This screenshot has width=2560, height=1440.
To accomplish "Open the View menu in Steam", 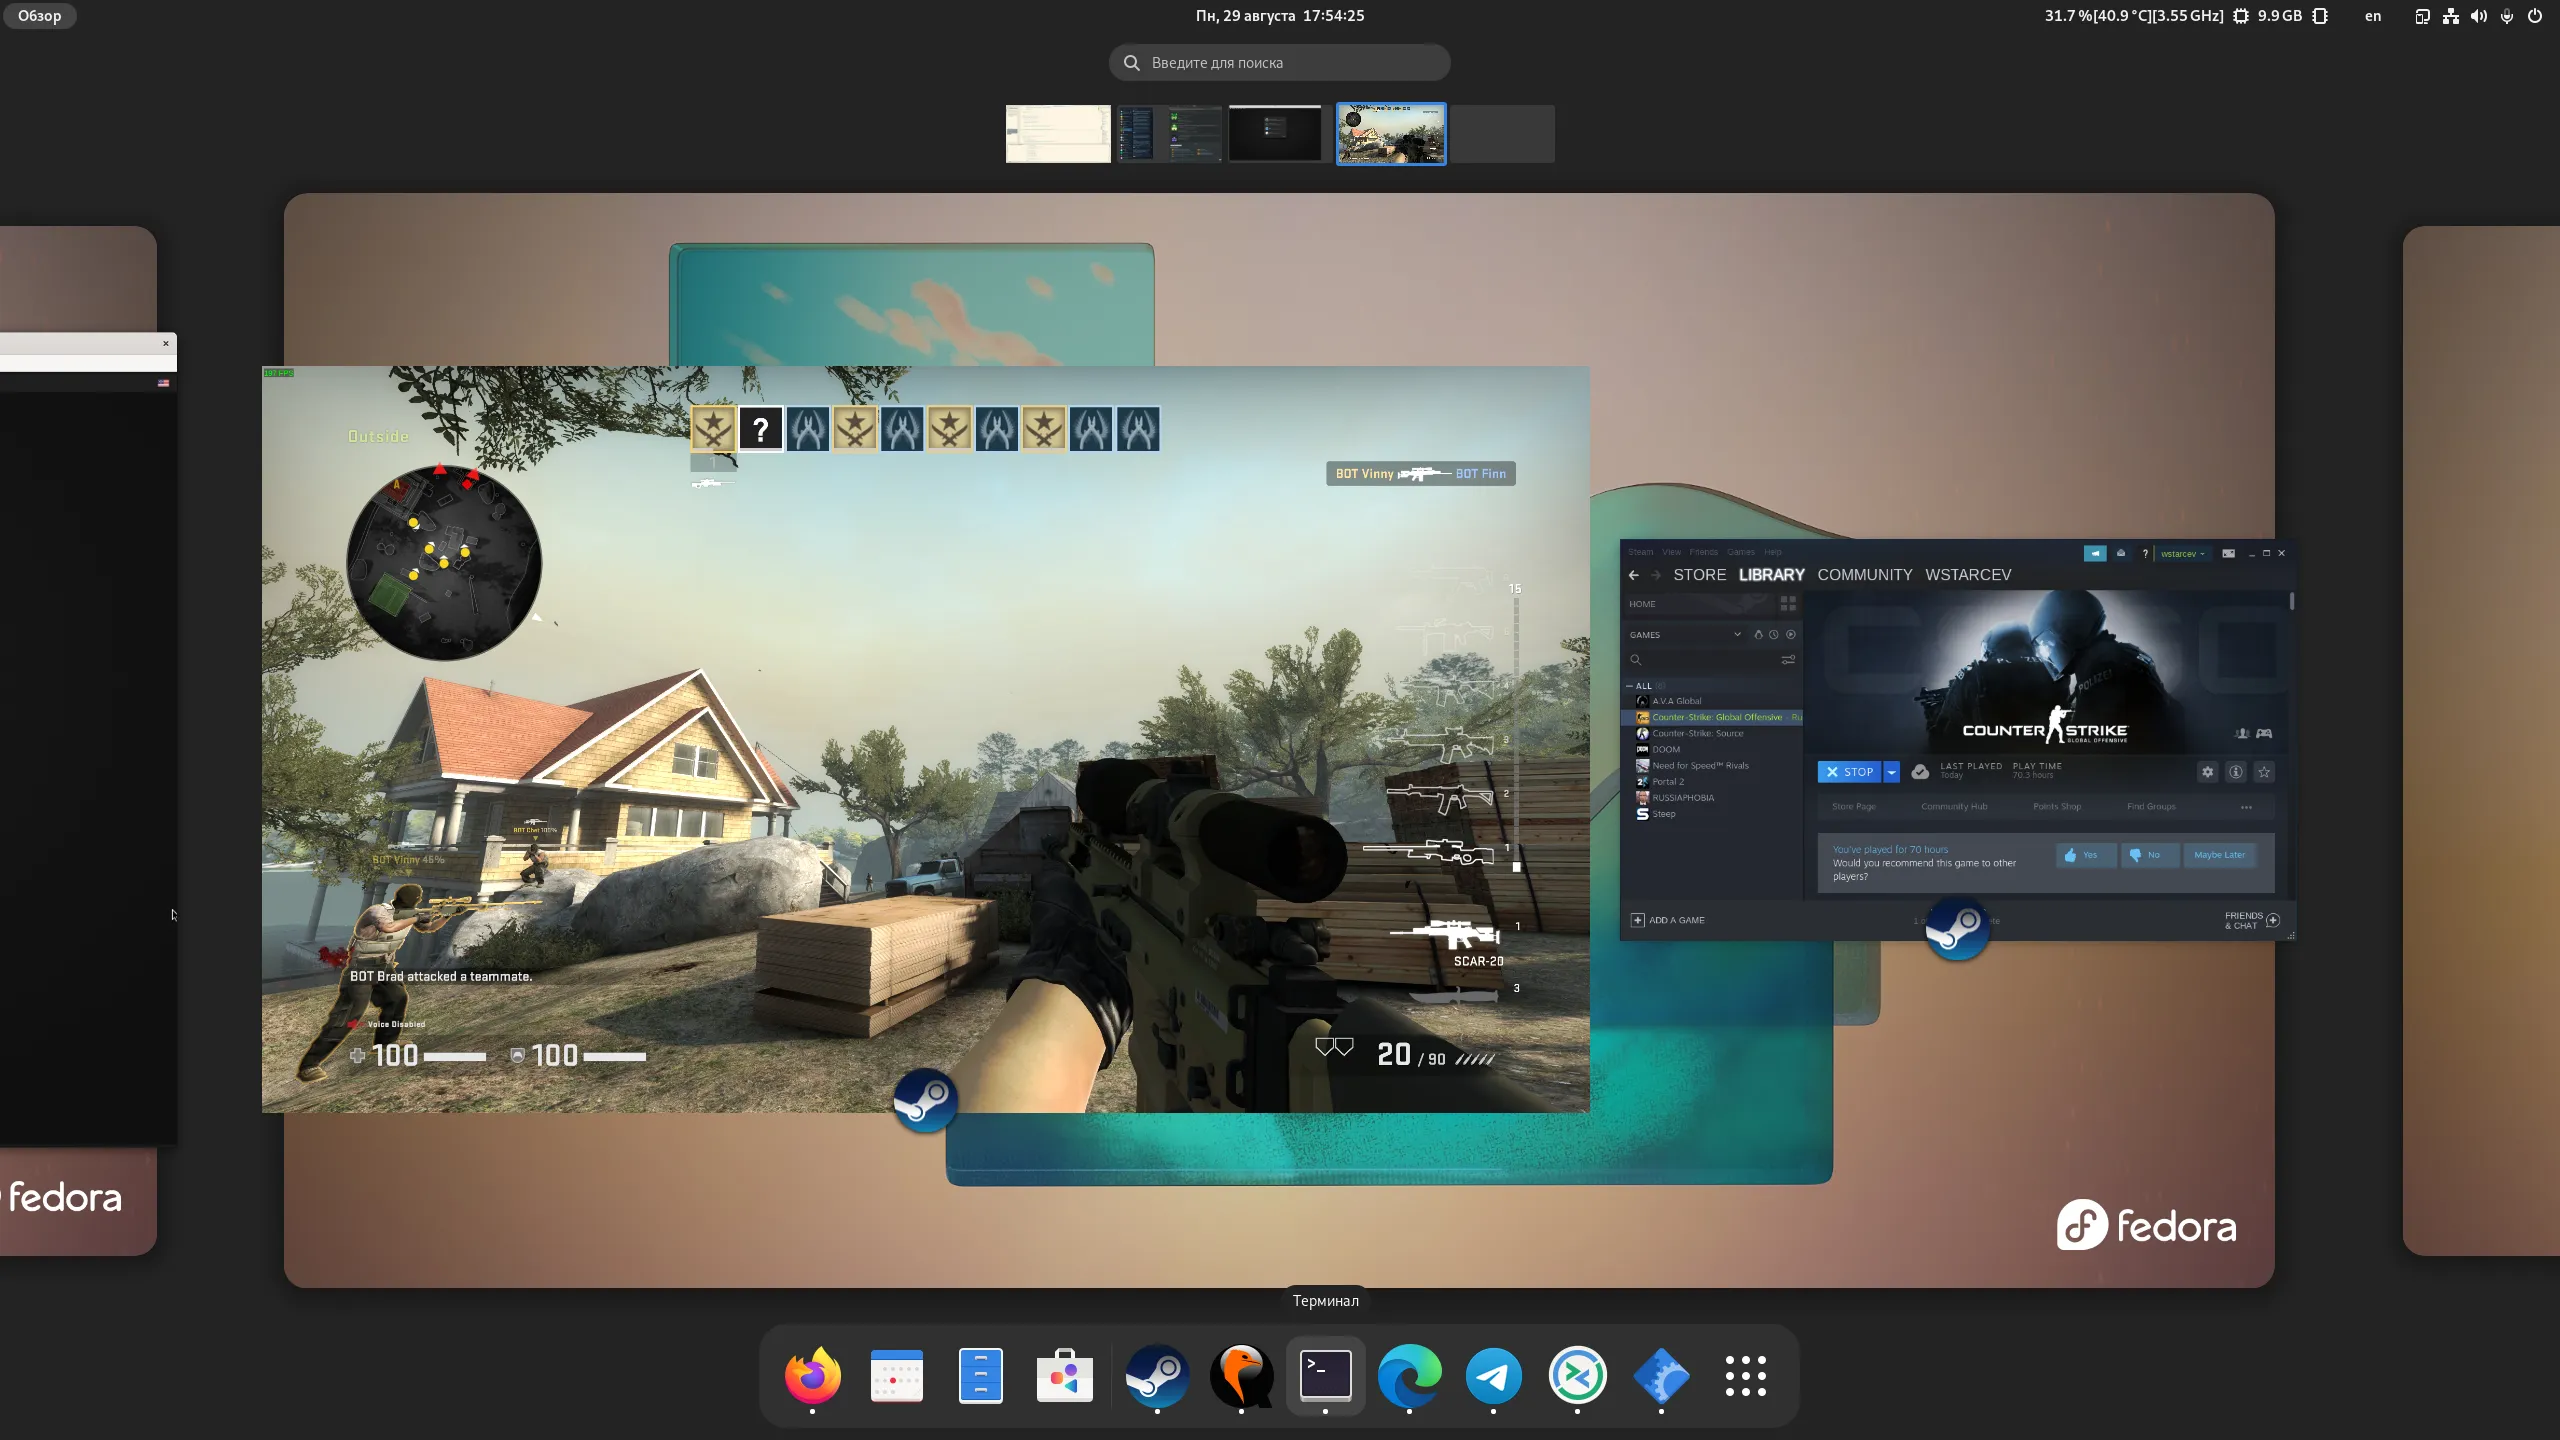I will click(1671, 552).
